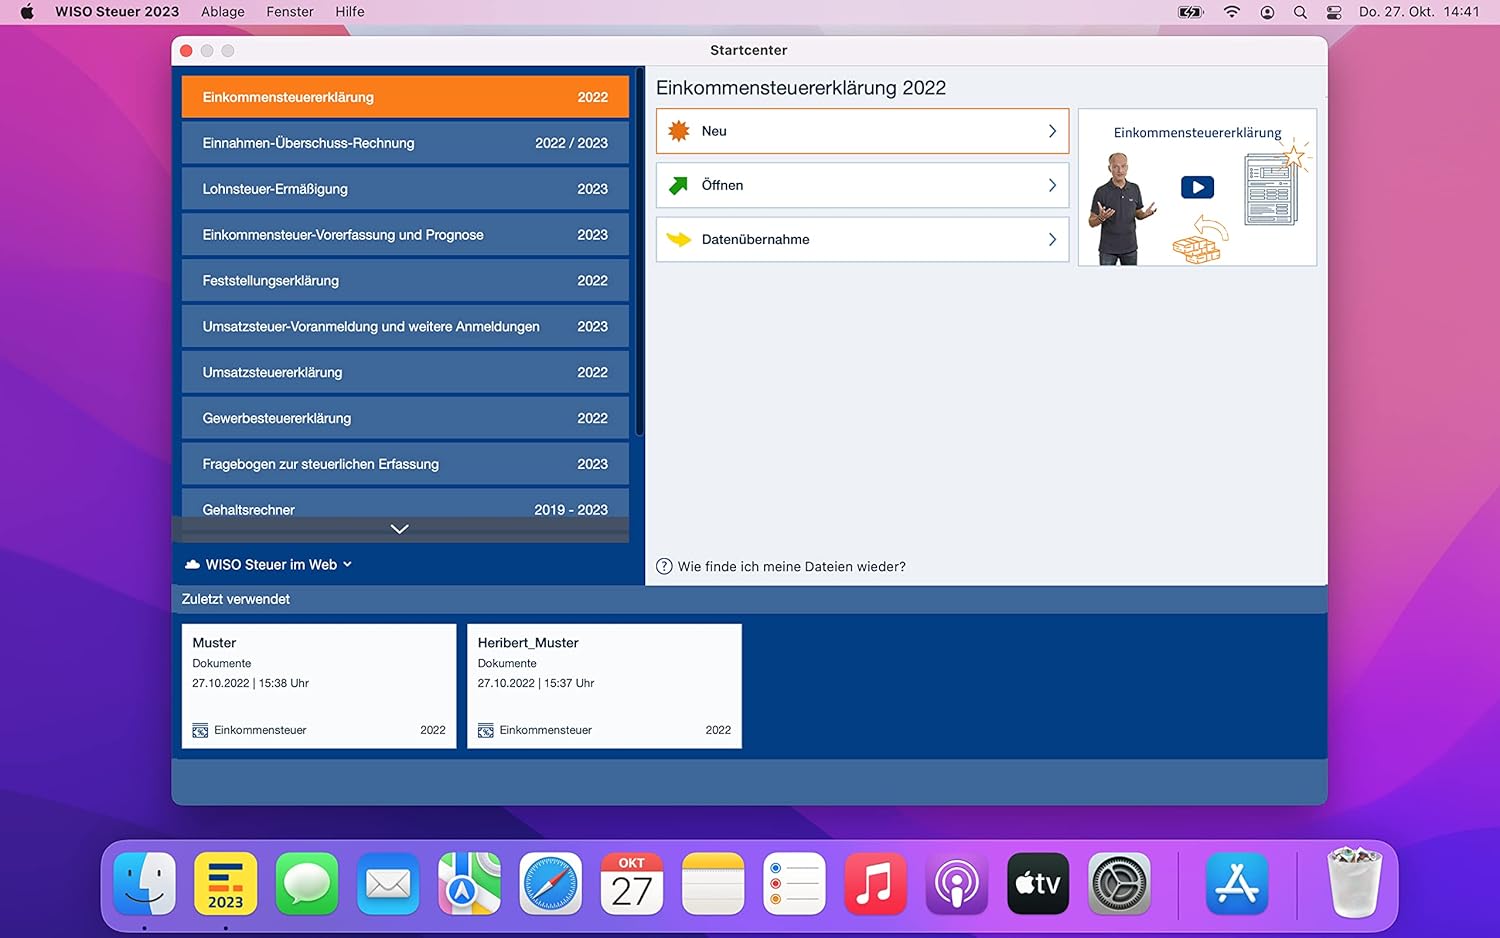Screen dimensions: 1500x938
Task: Open the recent Muster file card
Action: [319, 686]
